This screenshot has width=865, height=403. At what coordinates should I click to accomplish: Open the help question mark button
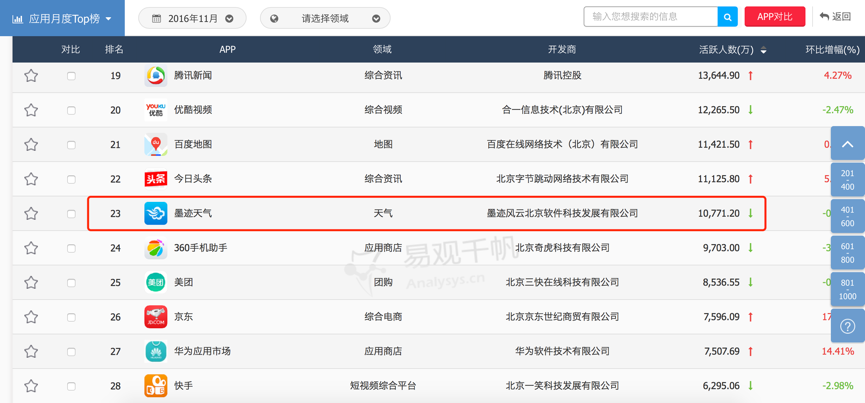pyautogui.click(x=847, y=326)
